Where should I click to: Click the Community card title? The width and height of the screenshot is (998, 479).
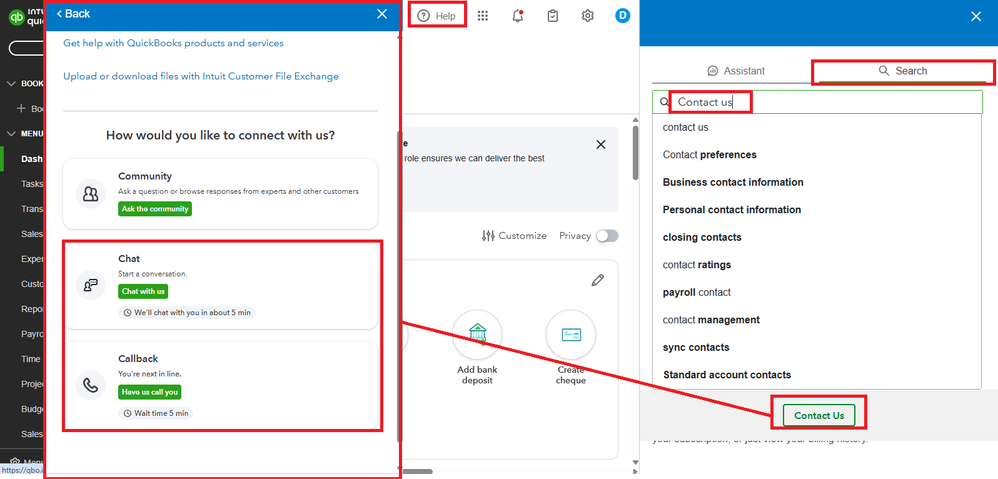coord(145,176)
